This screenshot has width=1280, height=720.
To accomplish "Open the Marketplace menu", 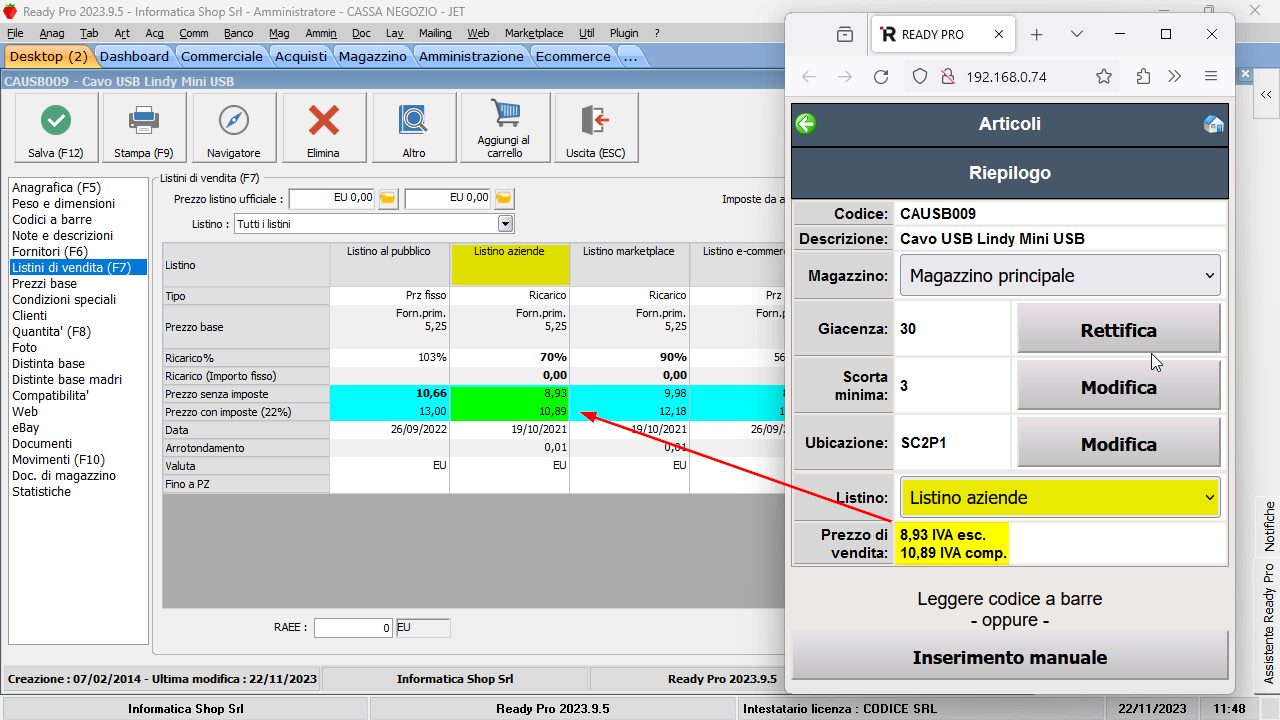I will pyautogui.click(x=534, y=33).
